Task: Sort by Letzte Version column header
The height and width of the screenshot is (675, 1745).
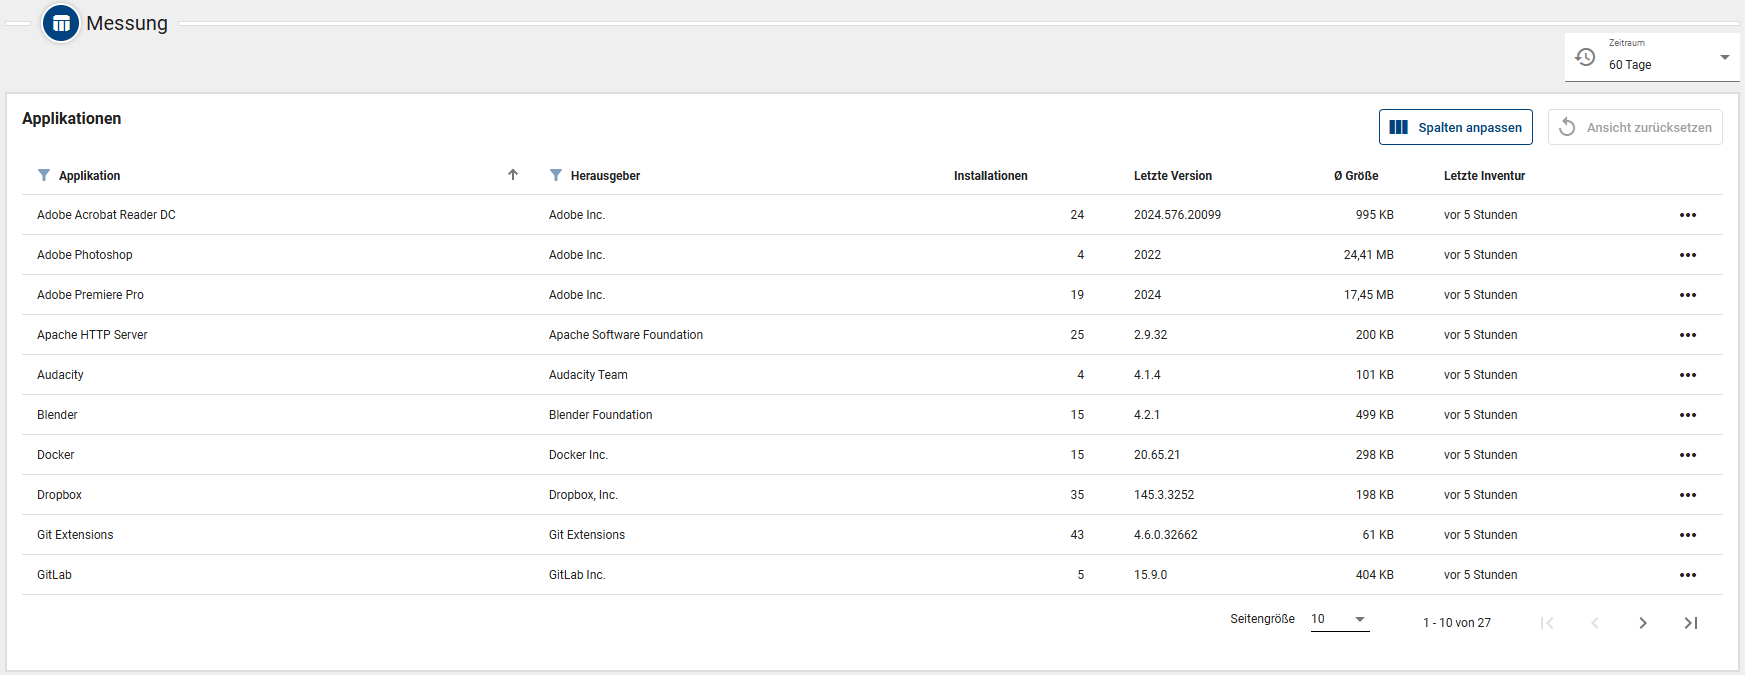Action: (1172, 176)
